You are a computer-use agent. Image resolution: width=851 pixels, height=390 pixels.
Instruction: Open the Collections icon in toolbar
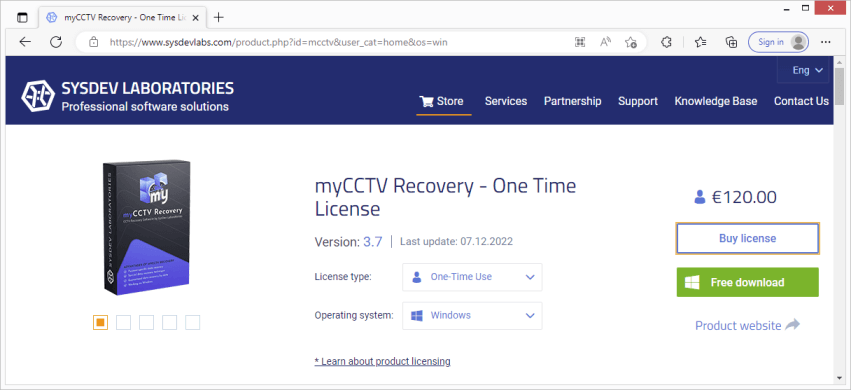point(731,42)
